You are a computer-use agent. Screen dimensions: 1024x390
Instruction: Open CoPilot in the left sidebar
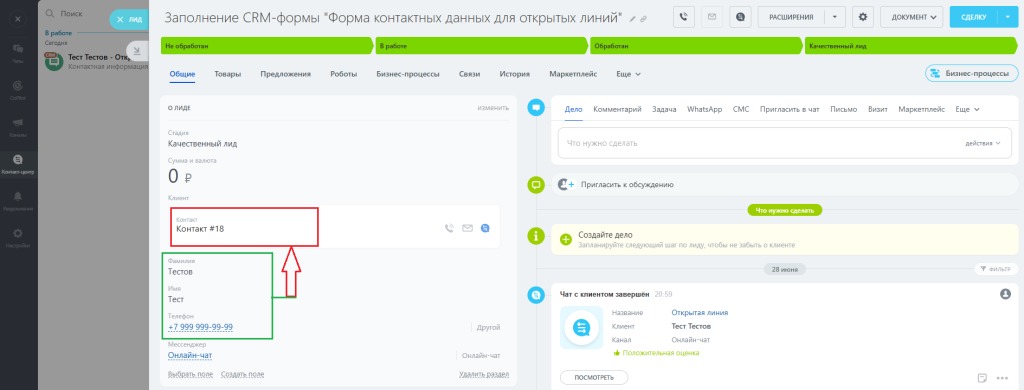point(18,89)
